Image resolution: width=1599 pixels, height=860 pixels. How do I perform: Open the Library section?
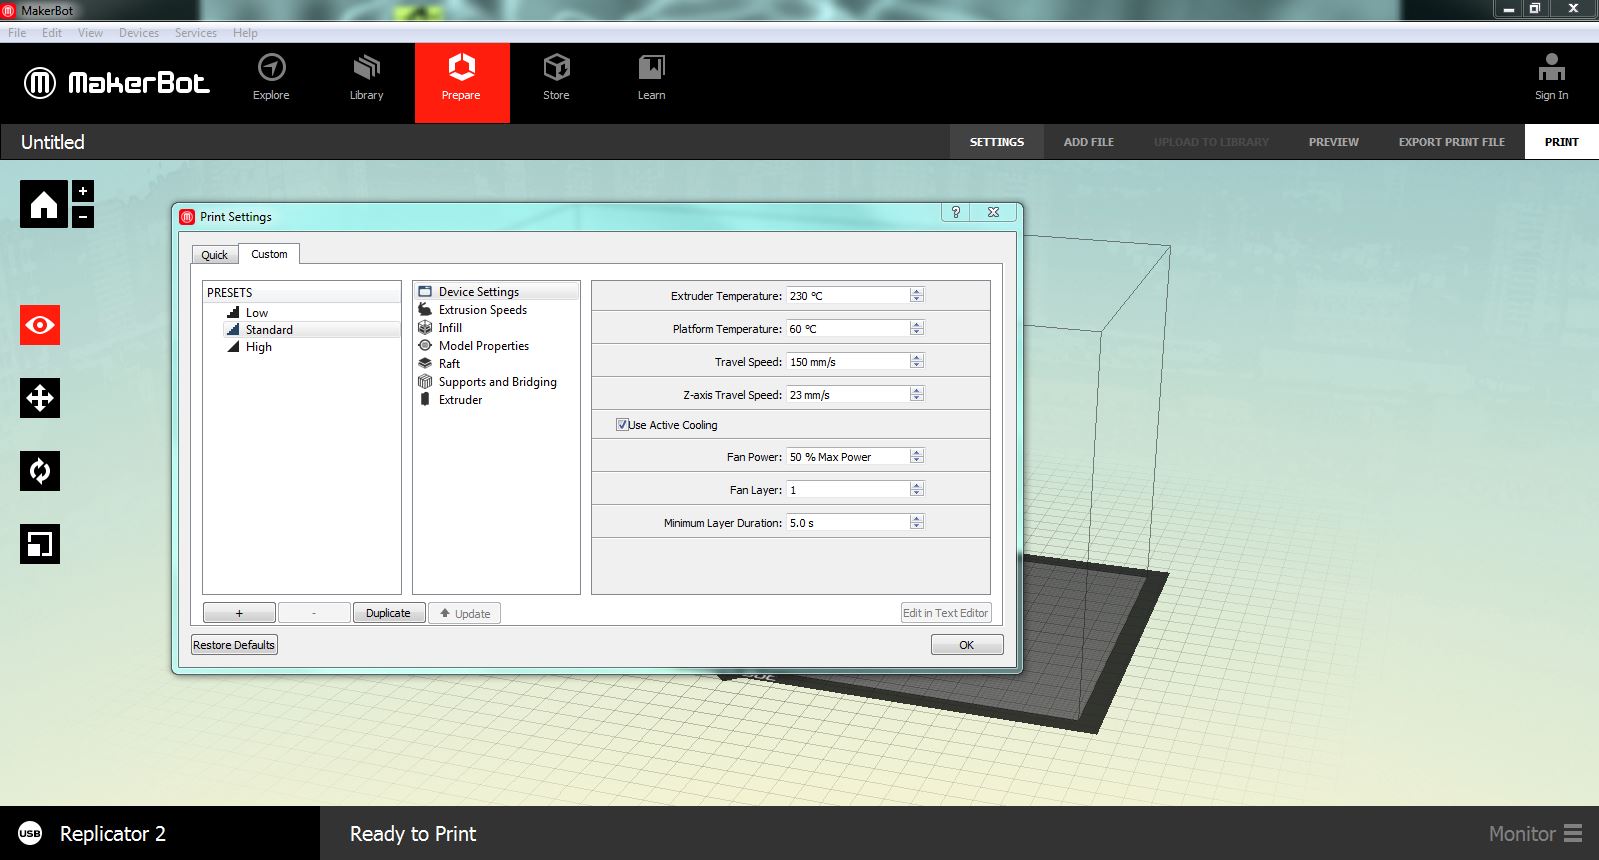pos(366,78)
